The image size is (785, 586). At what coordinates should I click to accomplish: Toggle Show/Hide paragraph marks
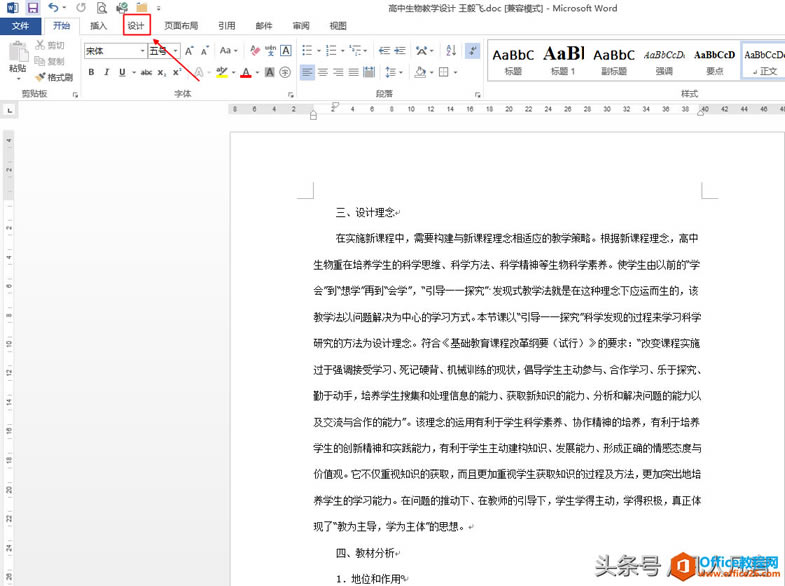472,51
